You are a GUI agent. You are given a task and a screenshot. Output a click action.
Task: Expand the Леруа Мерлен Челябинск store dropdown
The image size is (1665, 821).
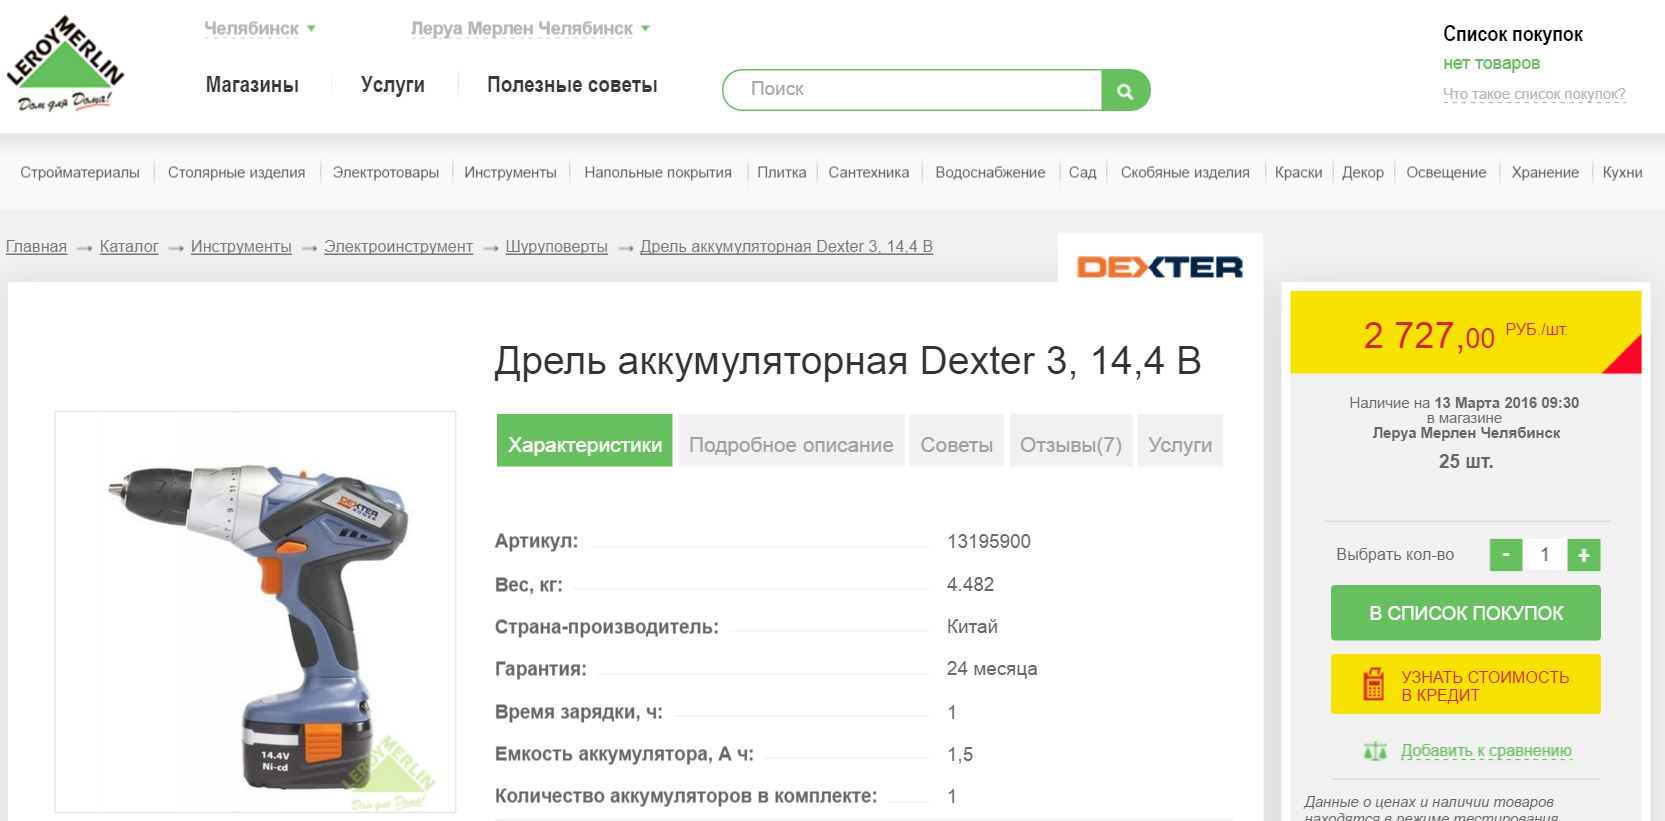(x=529, y=29)
